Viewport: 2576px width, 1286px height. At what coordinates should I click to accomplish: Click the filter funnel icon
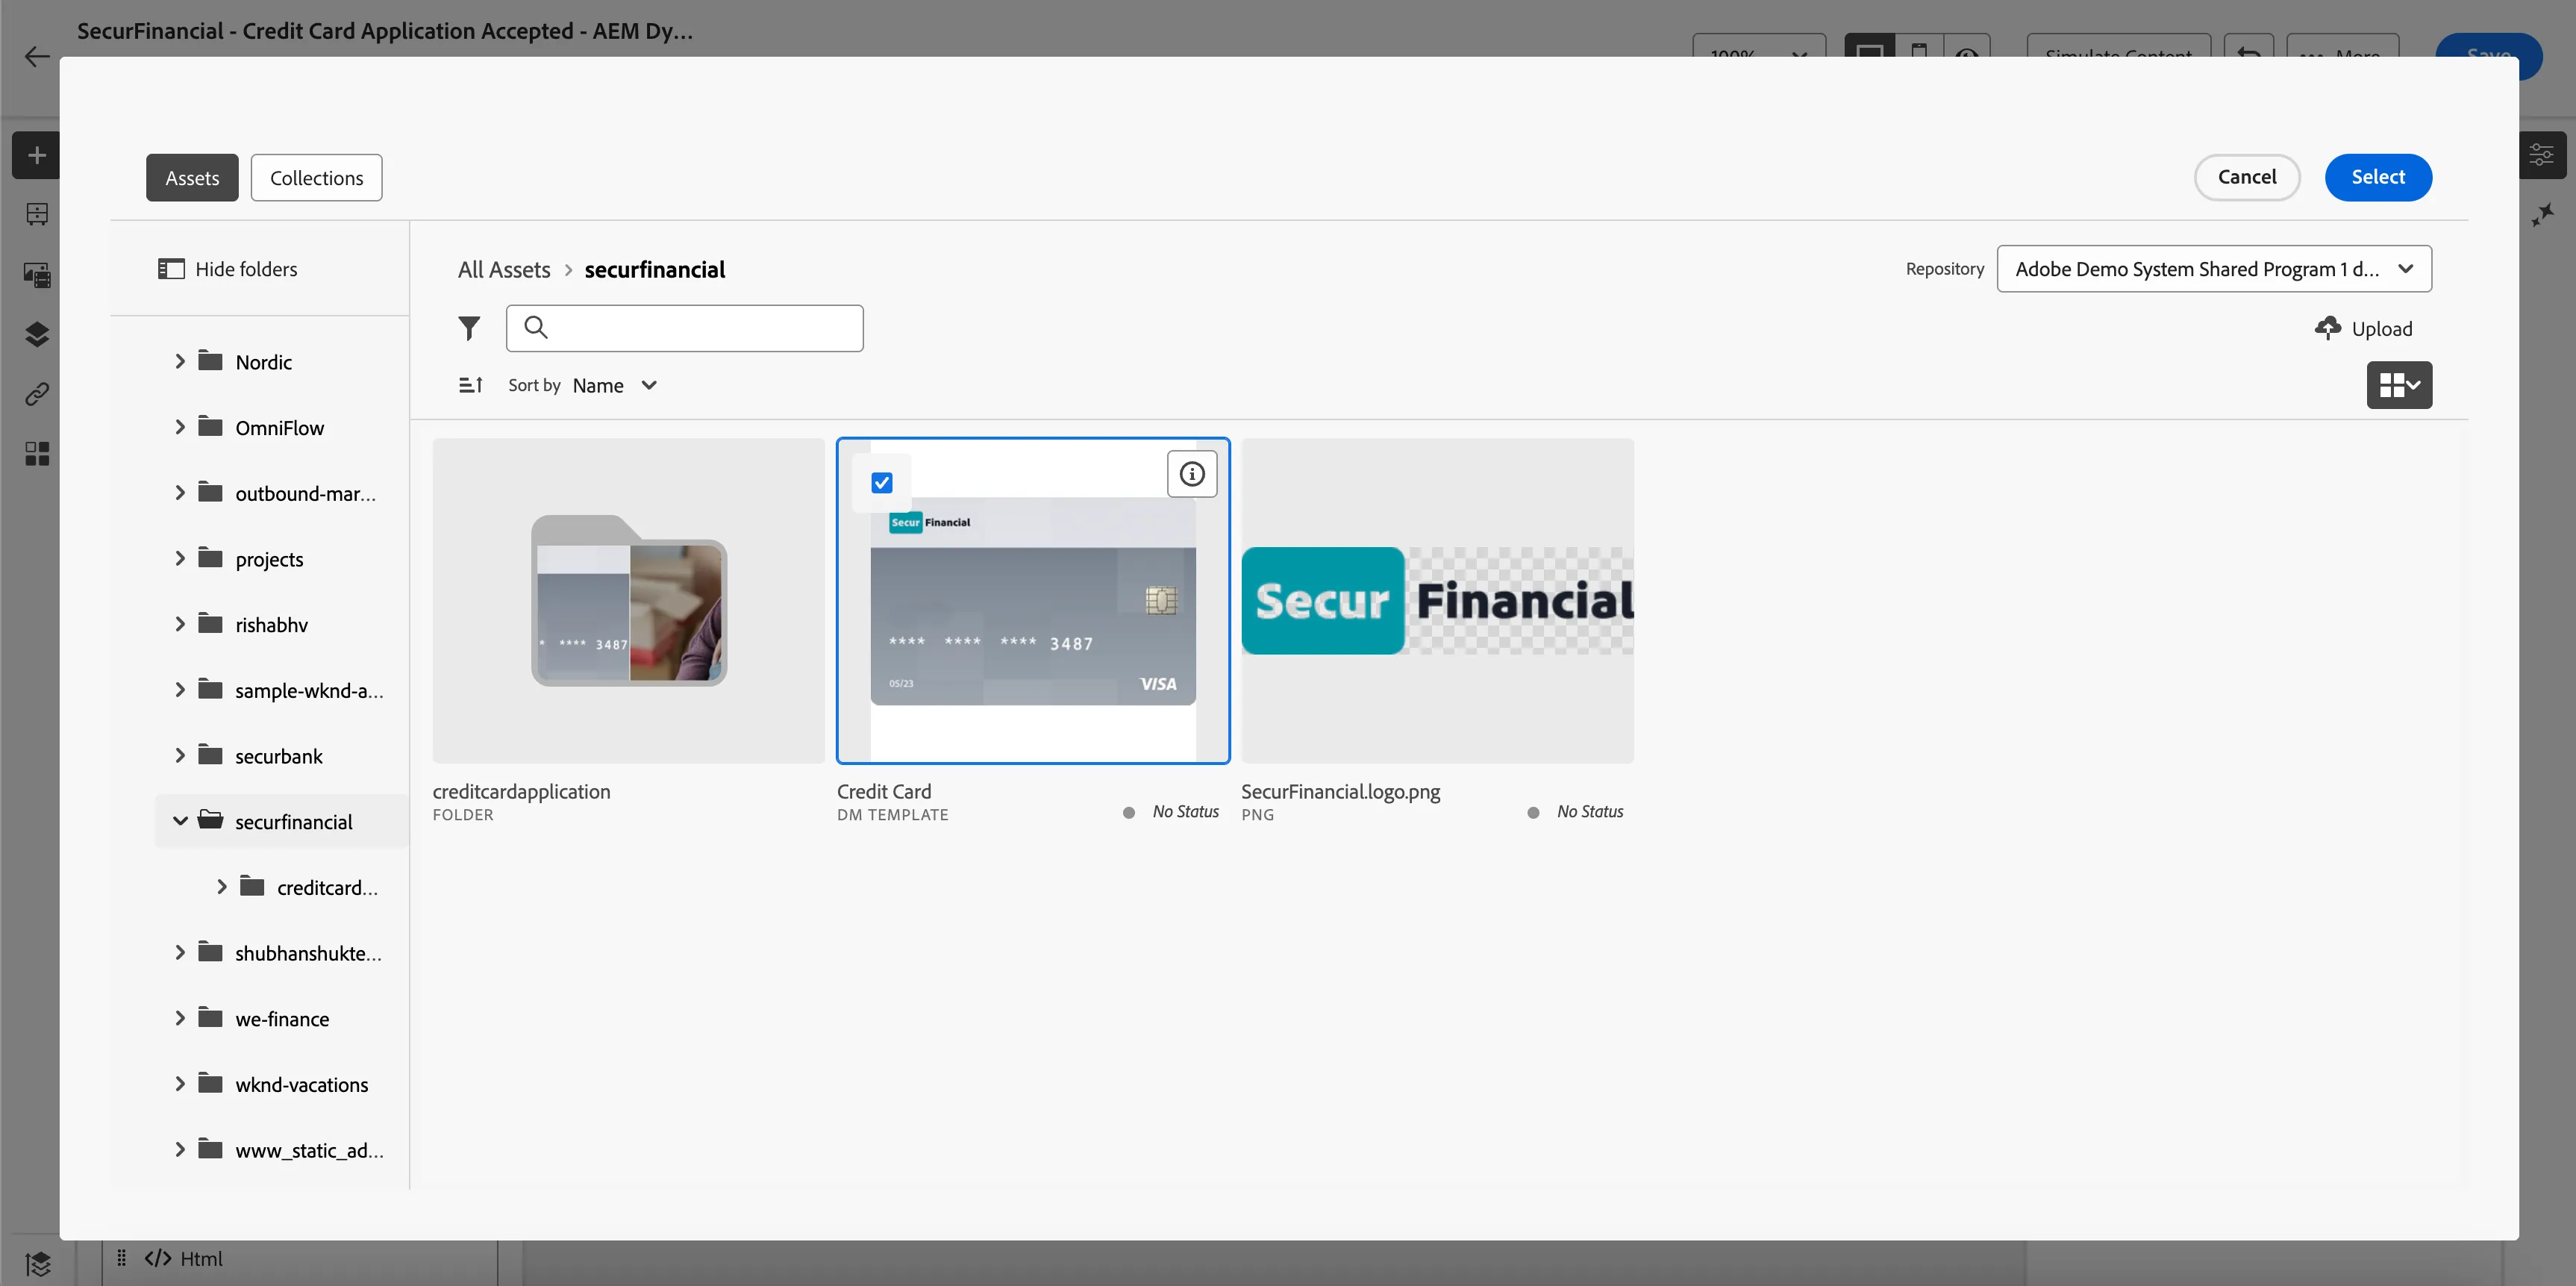469,328
